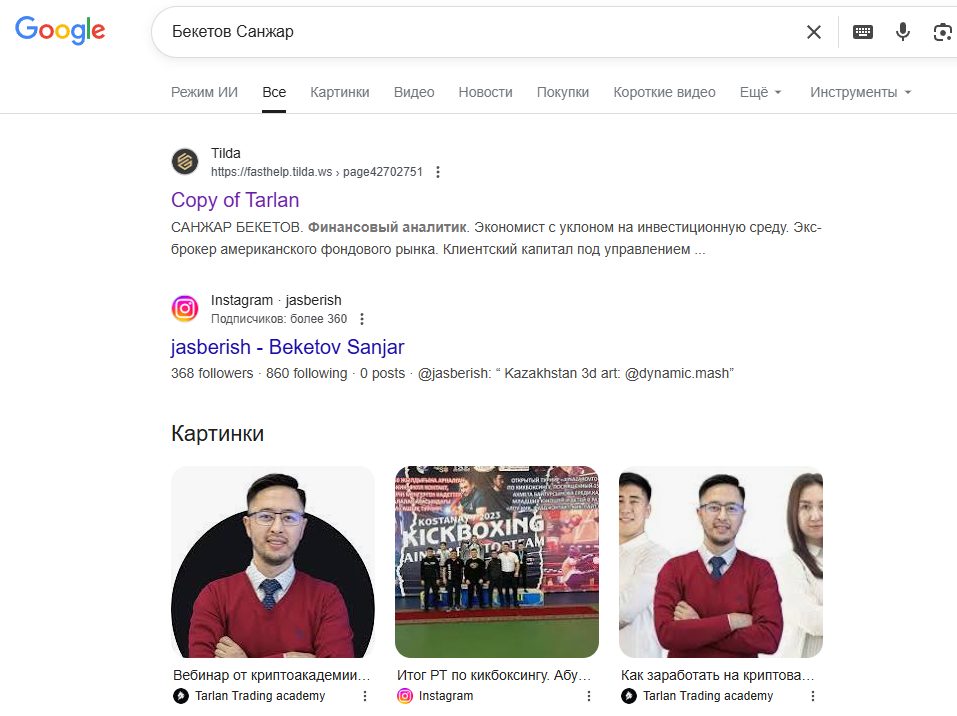Open options menu for kickboxing image
This screenshot has height=716, width=957.
pos(588,696)
